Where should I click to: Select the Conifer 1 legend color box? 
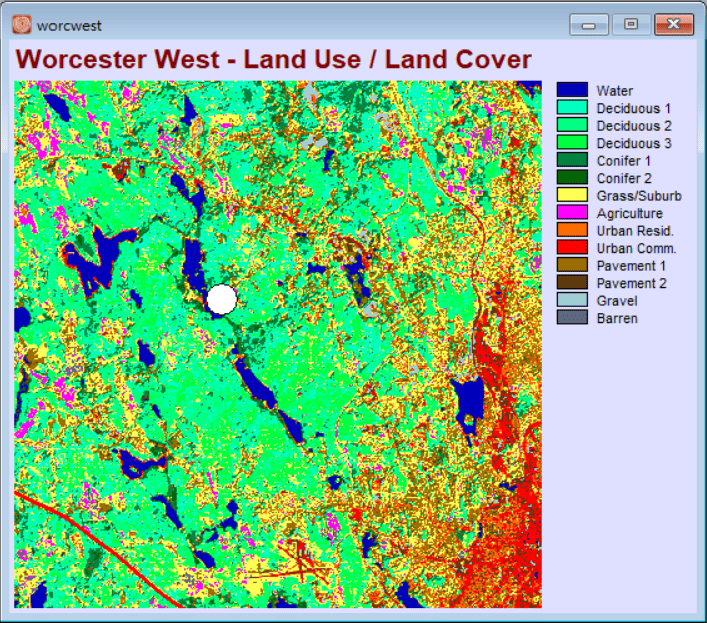[572, 160]
